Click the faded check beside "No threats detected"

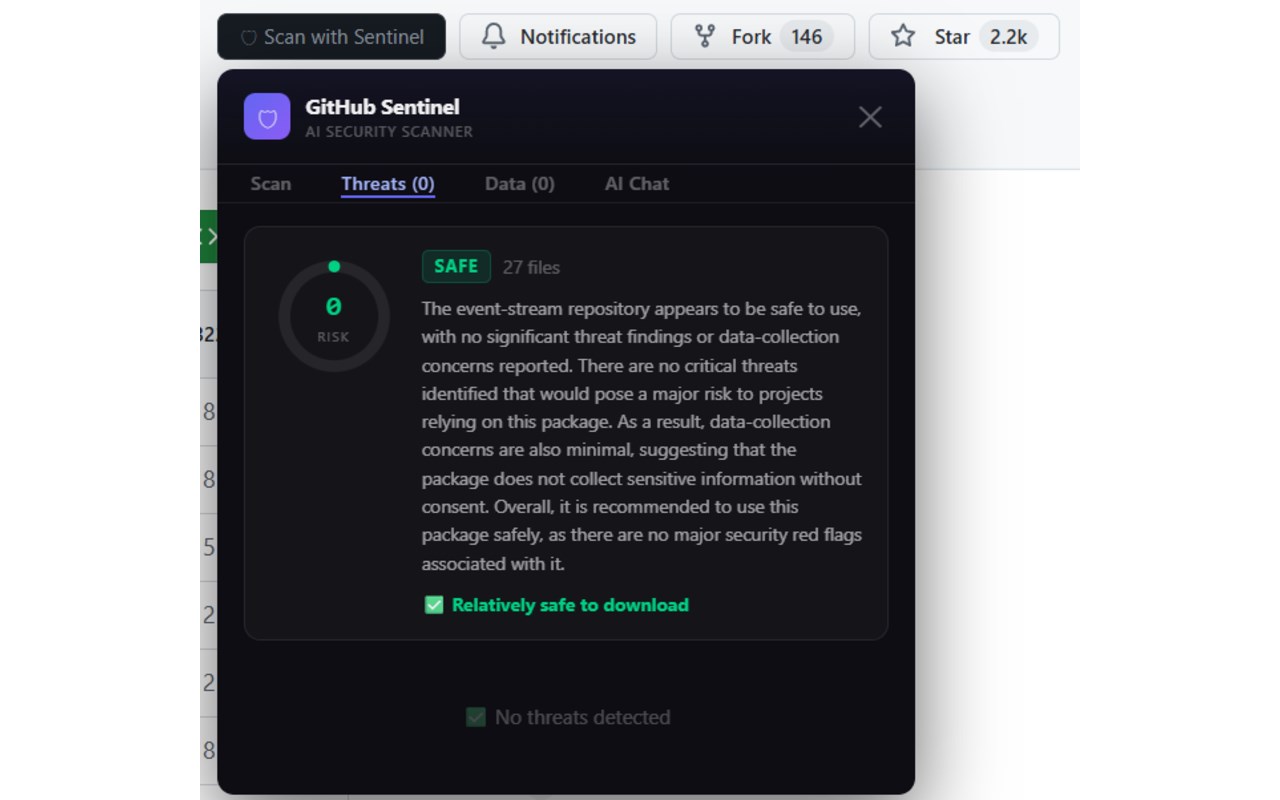pos(476,717)
